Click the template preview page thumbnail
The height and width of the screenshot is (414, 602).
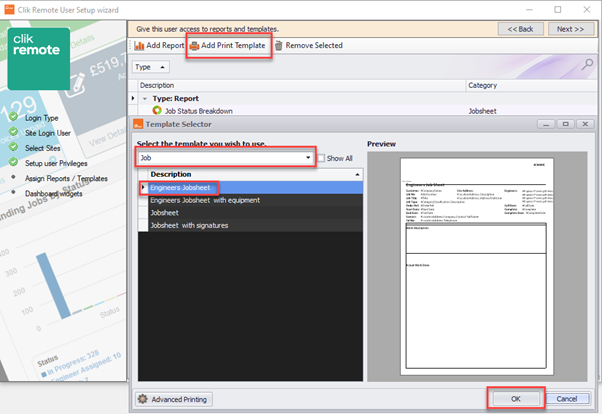click(477, 267)
